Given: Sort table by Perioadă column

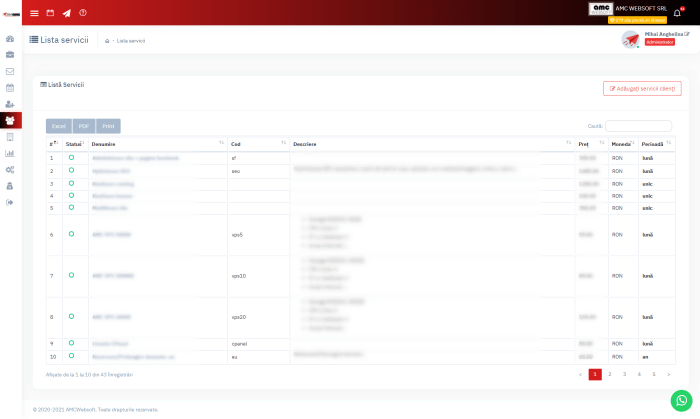Looking at the screenshot, I should click(x=657, y=144).
